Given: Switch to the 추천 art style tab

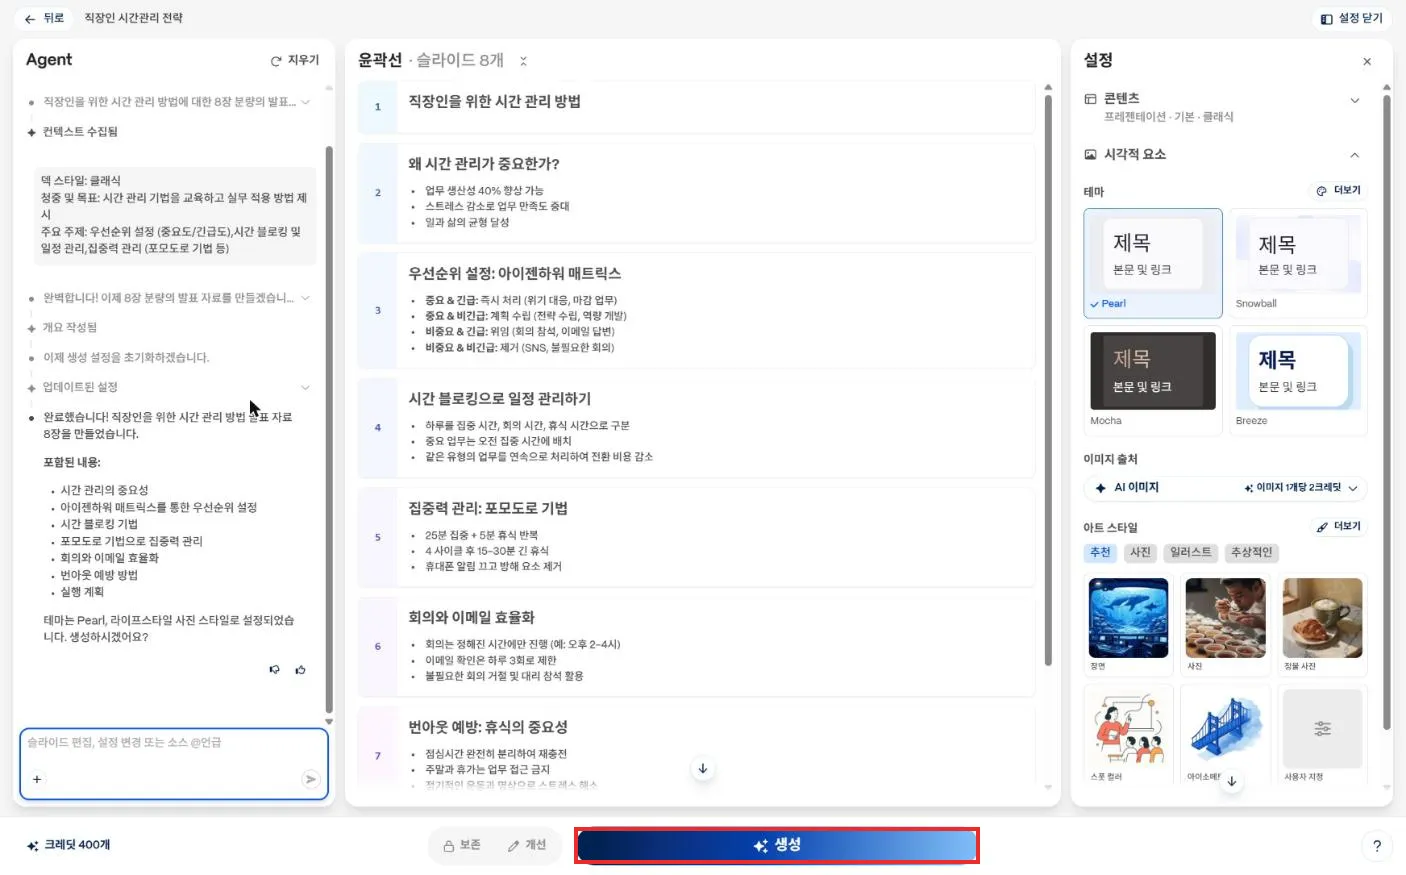Looking at the screenshot, I should pyautogui.click(x=1100, y=552).
